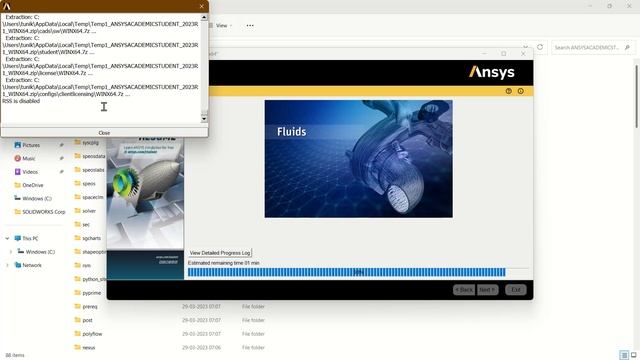Collapse the This PC tree node
The width and height of the screenshot is (640, 360).
pyautogui.click(x=7, y=238)
